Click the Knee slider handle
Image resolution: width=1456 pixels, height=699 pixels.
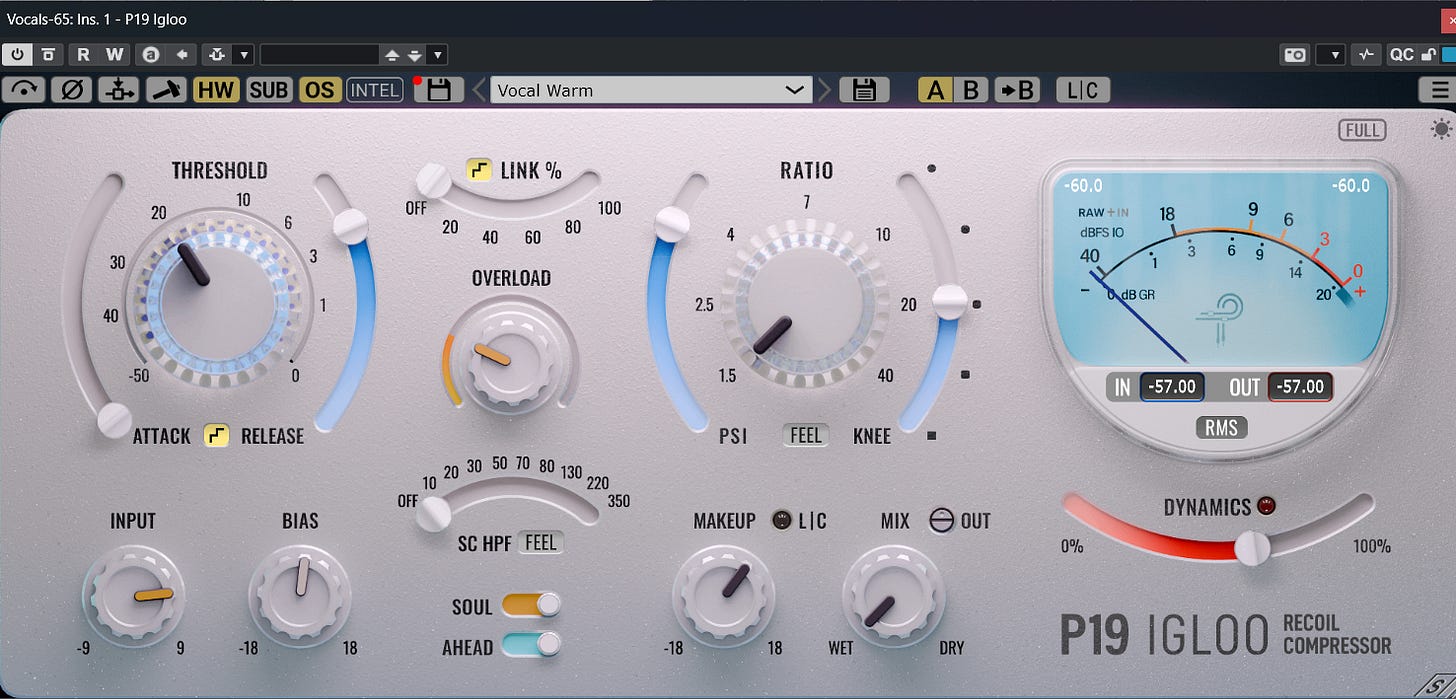click(949, 300)
